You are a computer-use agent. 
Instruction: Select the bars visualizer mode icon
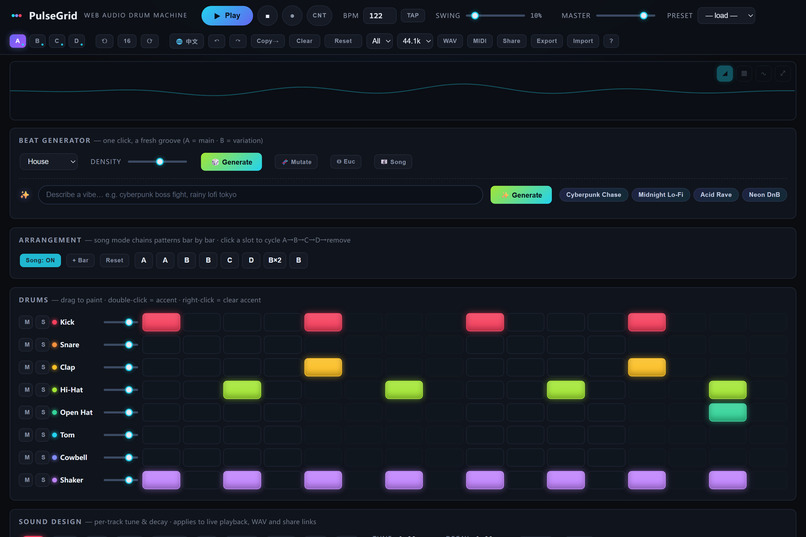tap(744, 73)
